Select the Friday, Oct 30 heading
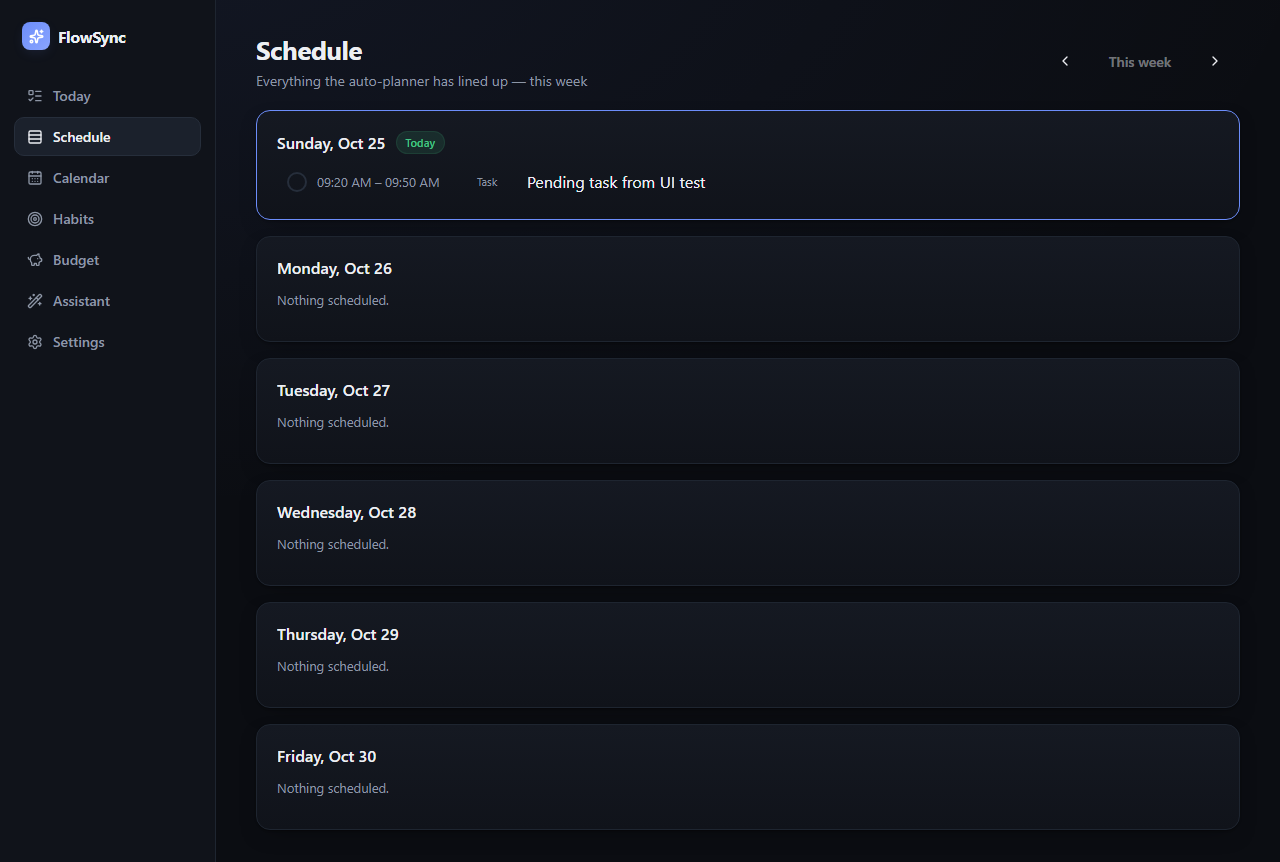 [x=327, y=757]
